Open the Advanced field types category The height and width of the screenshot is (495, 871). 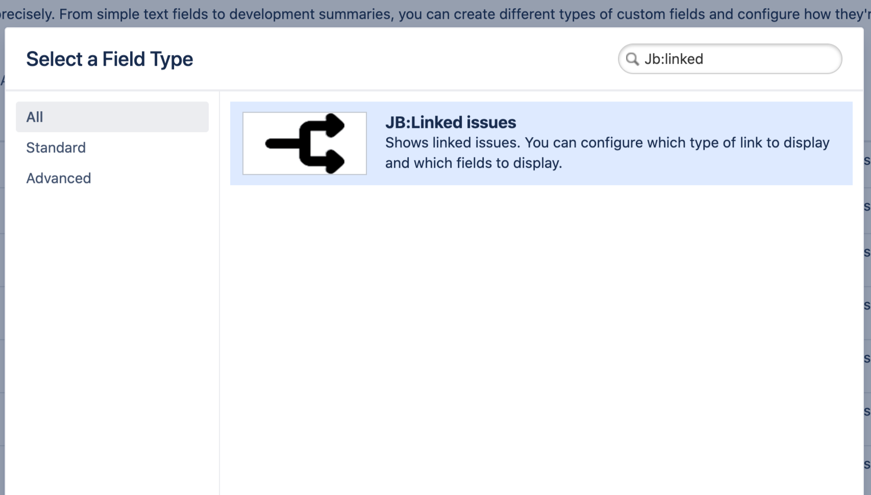[x=112, y=178]
